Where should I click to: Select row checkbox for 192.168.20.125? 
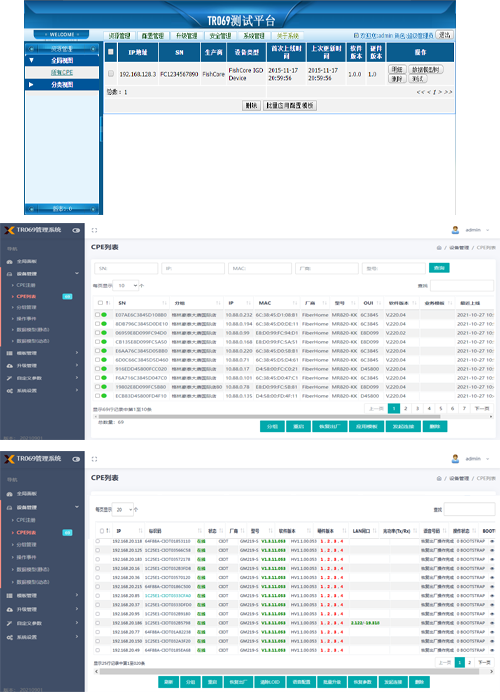(97, 550)
